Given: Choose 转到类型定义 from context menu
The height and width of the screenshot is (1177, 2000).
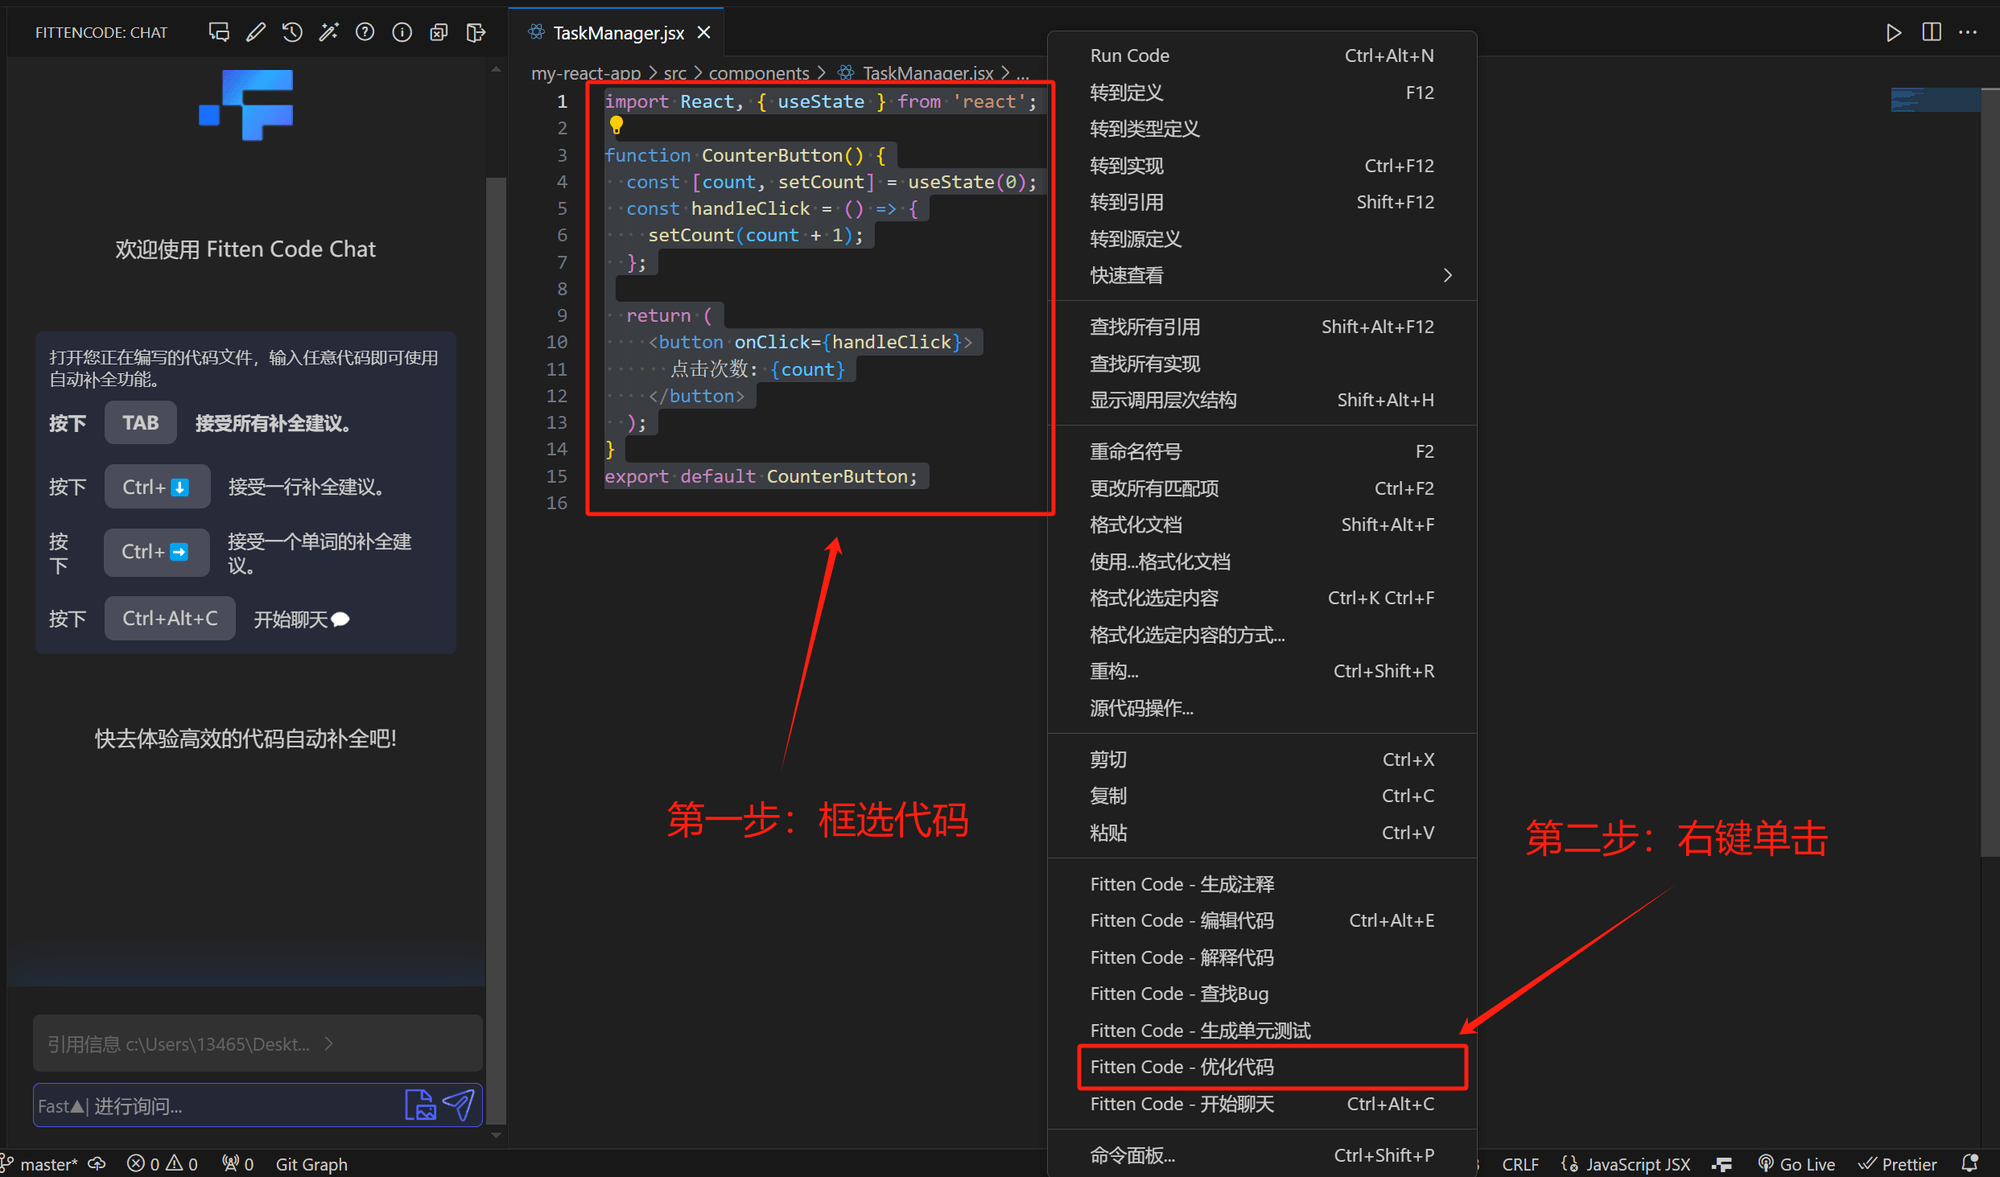Looking at the screenshot, I should tap(1262, 129).
